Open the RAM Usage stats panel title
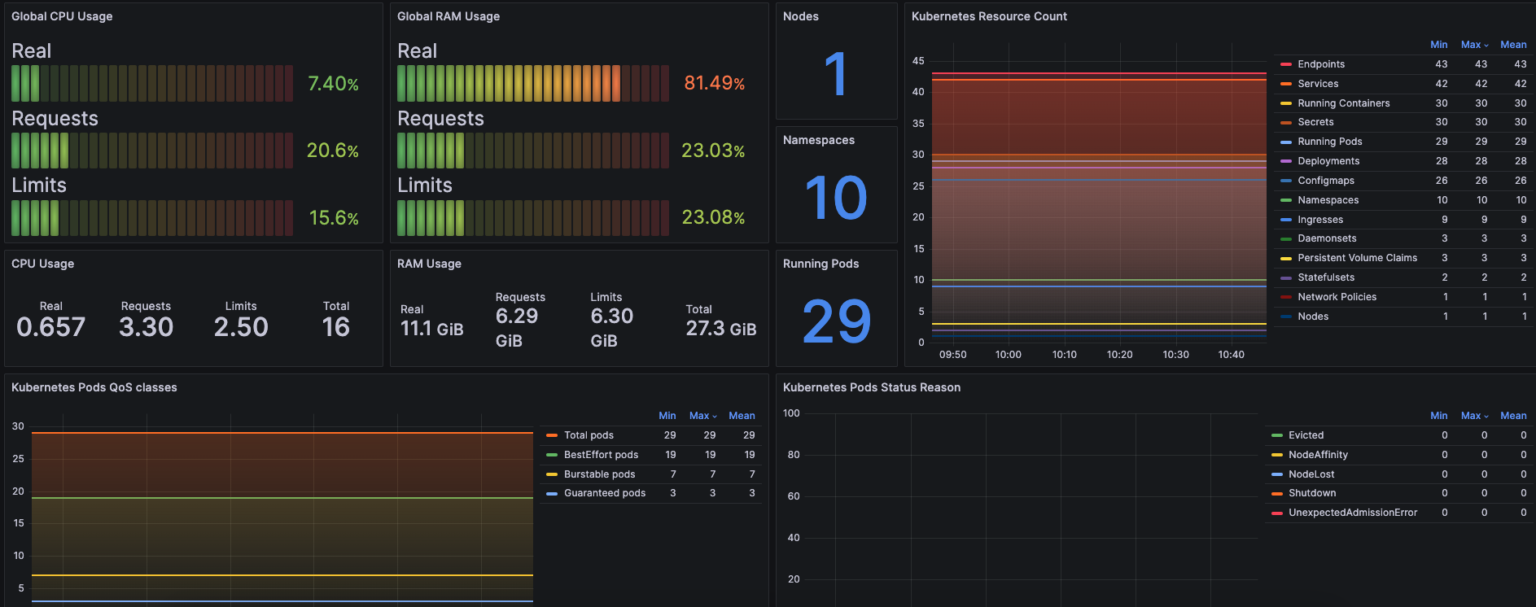Screen dimensions: 1536x607 pyautogui.click(x=429, y=264)
